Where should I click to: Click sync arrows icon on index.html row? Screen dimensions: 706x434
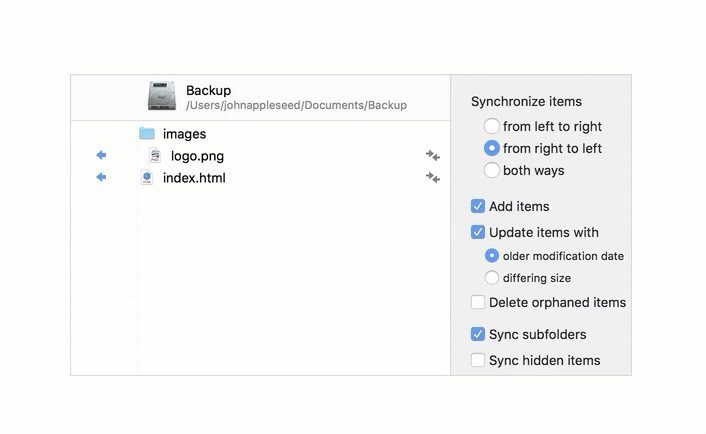coord(432,177)
